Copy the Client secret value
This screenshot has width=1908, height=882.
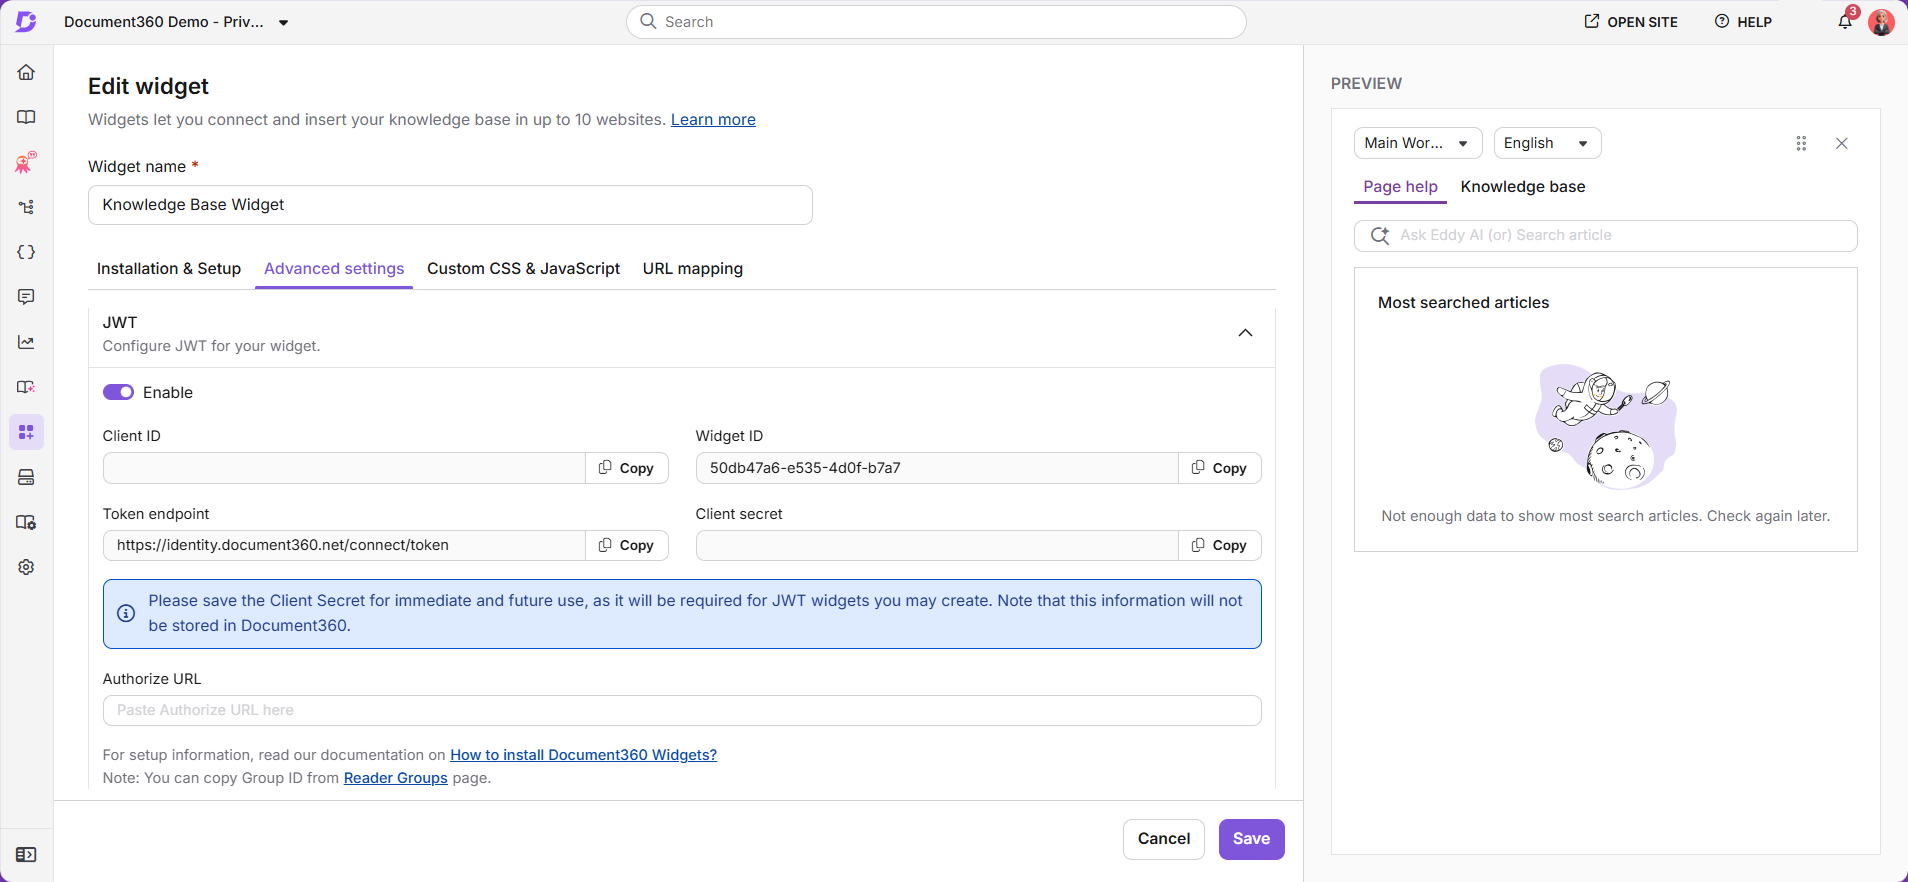(1219, 545)
